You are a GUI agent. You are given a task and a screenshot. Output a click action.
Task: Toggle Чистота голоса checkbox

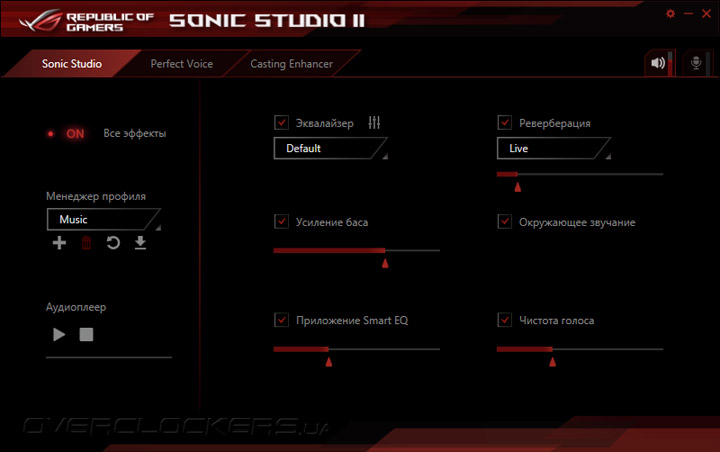pyautogui.click(x=505, y=320)
